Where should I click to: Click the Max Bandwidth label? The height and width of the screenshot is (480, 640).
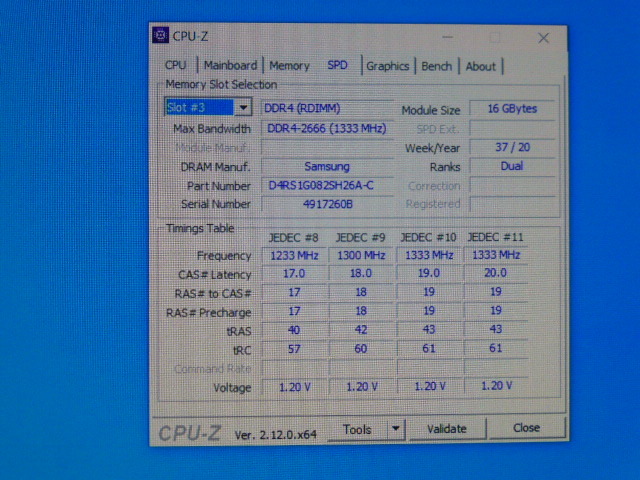(x=212, y=129)
